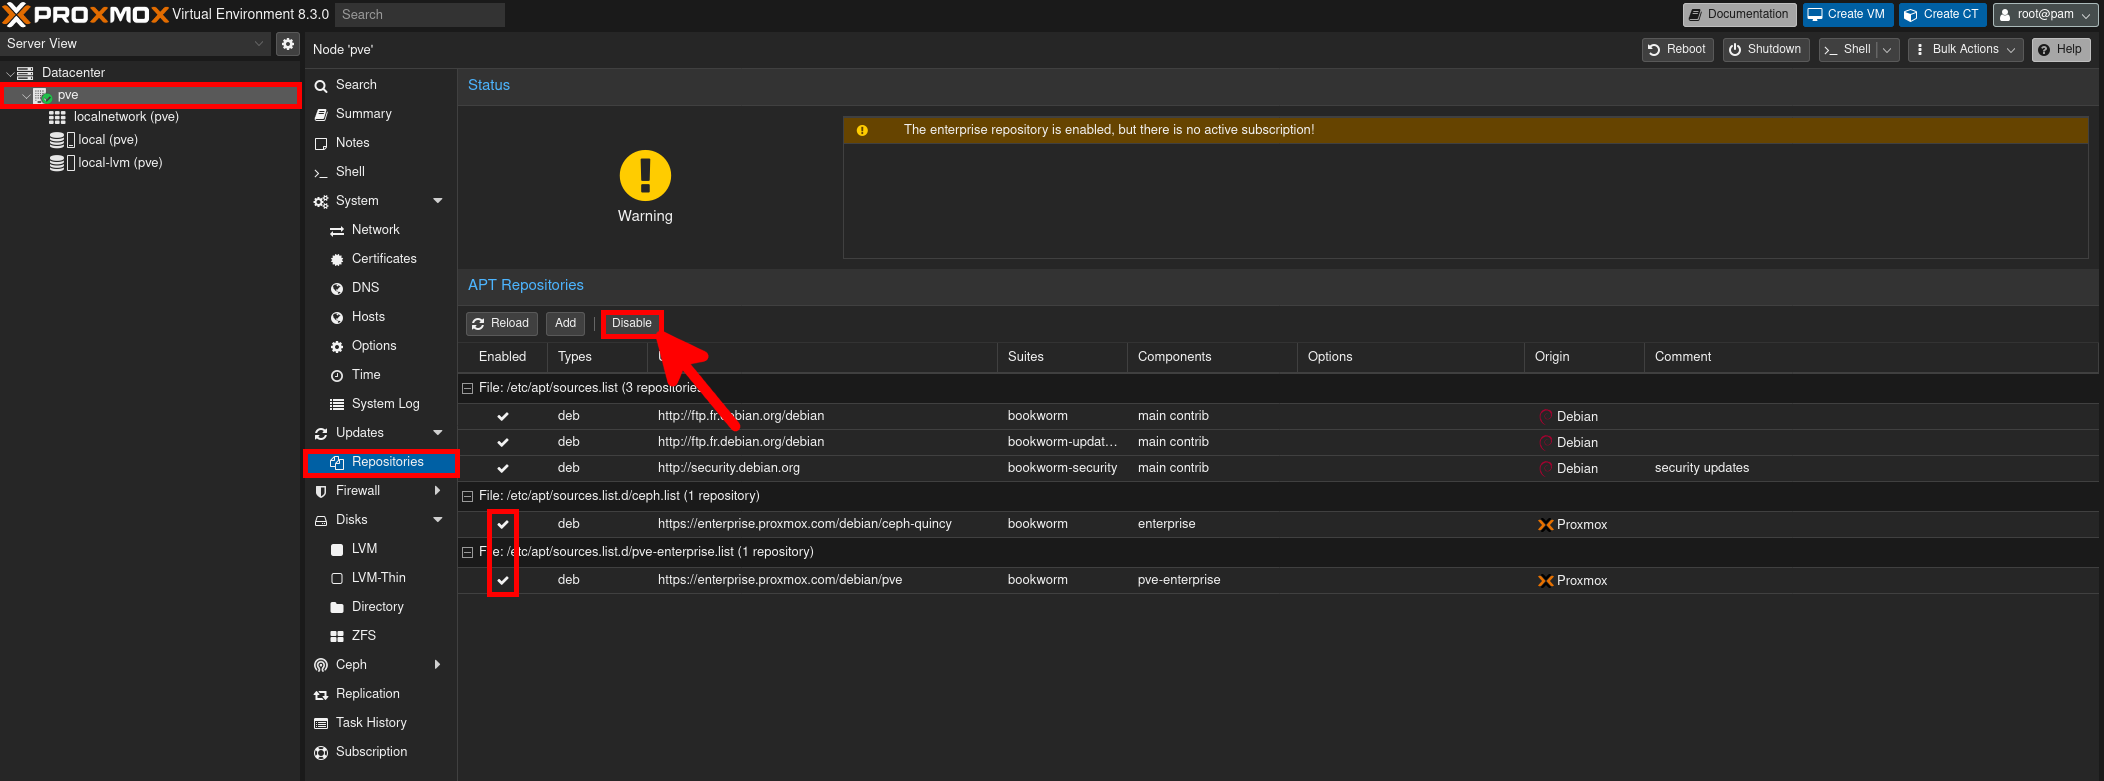The height and width of the screenshot is (781, 2104).
Task: Click the ZFS grid icon
Action: [x=337, y=636]
